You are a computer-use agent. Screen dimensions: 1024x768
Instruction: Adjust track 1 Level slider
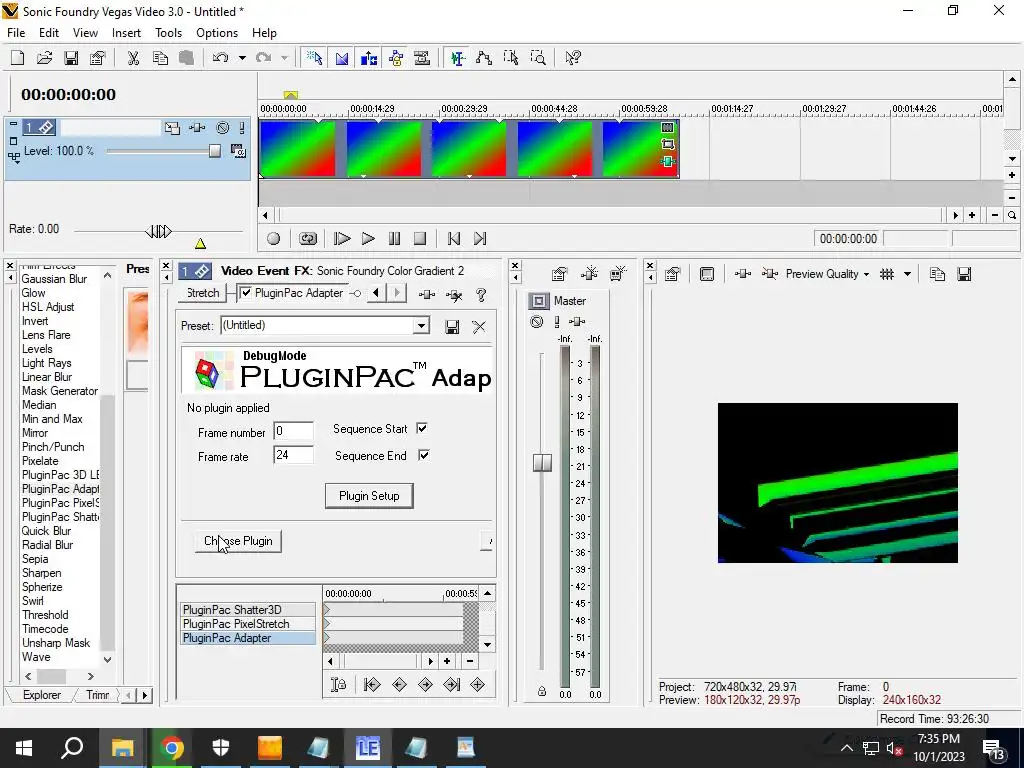[214, 151]
